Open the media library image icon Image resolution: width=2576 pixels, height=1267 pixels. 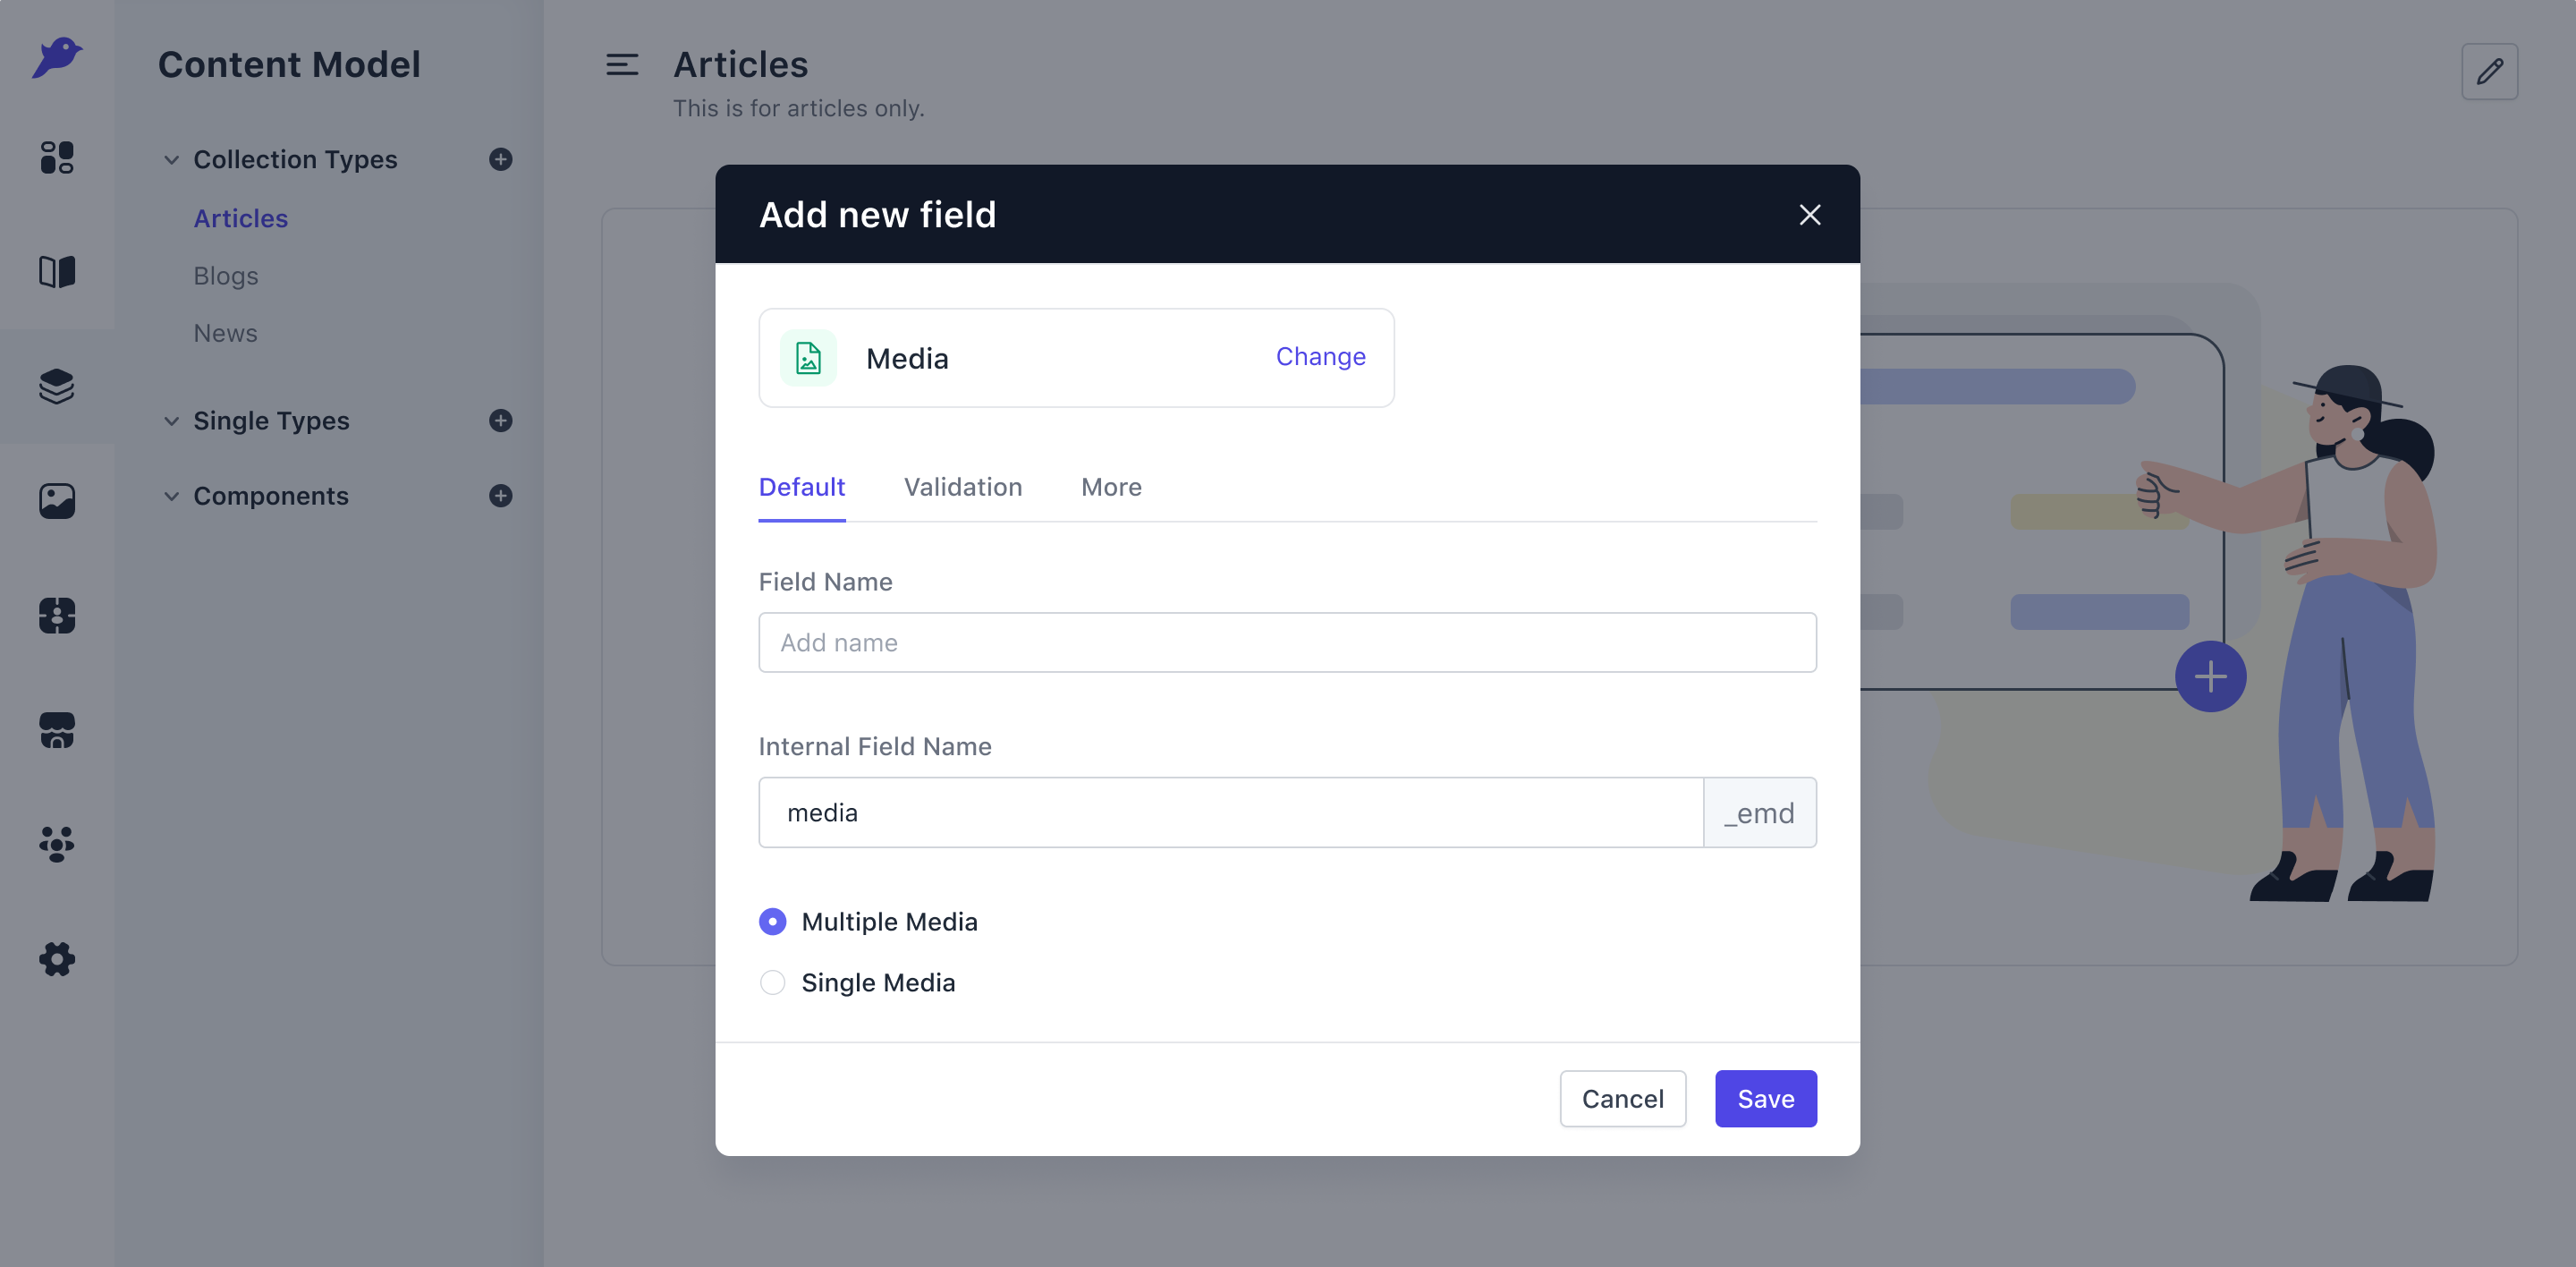pyautogui.click(x=57, y=501)
